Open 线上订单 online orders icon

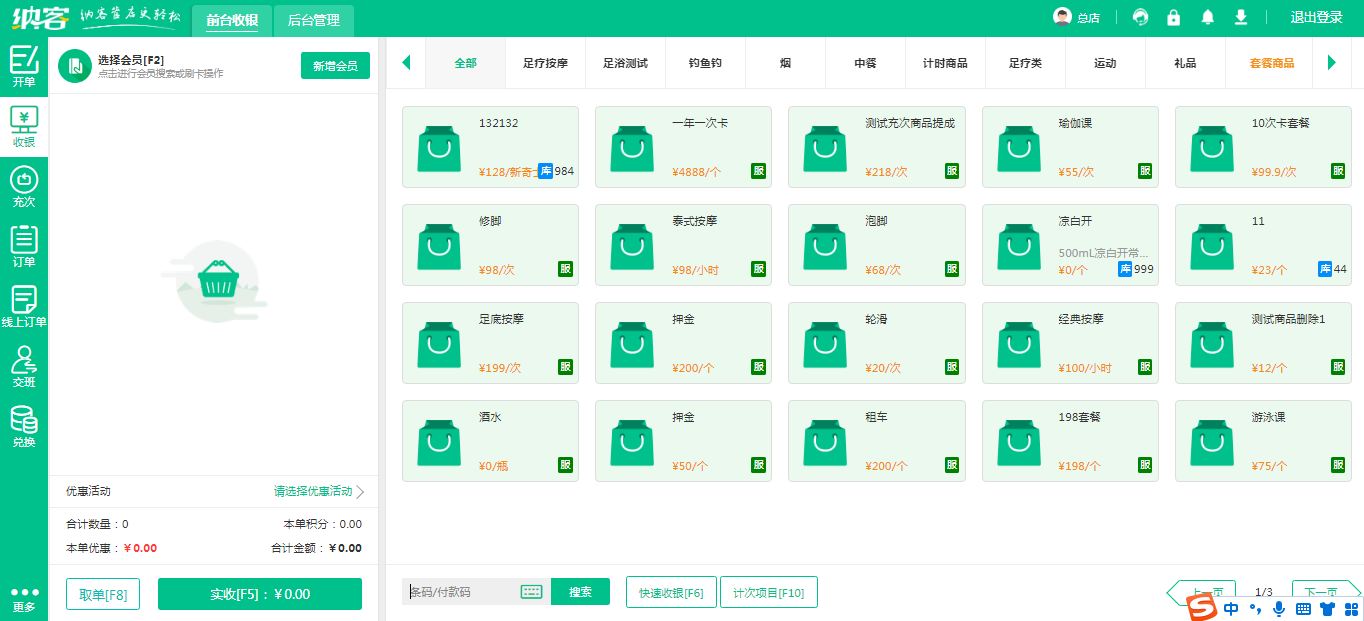24,307
